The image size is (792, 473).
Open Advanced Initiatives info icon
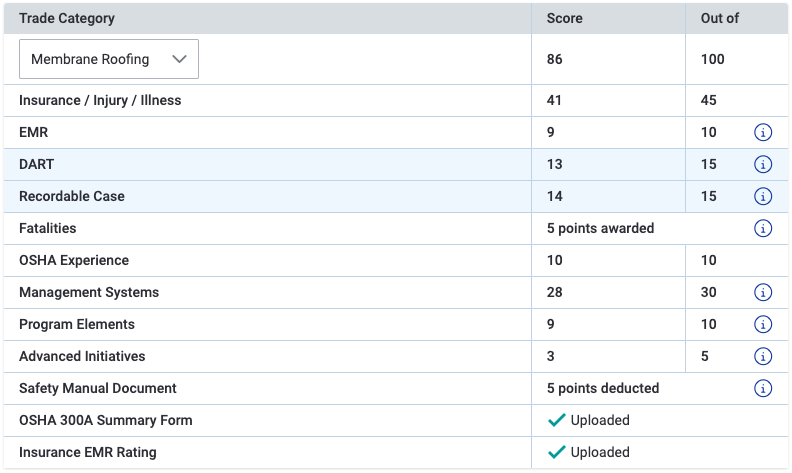[763, 356]
